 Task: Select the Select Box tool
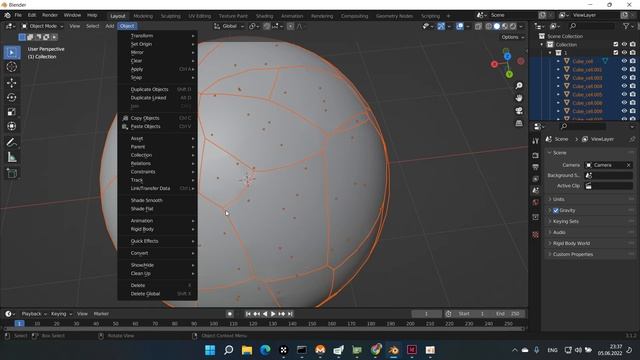tap(11, 53)
